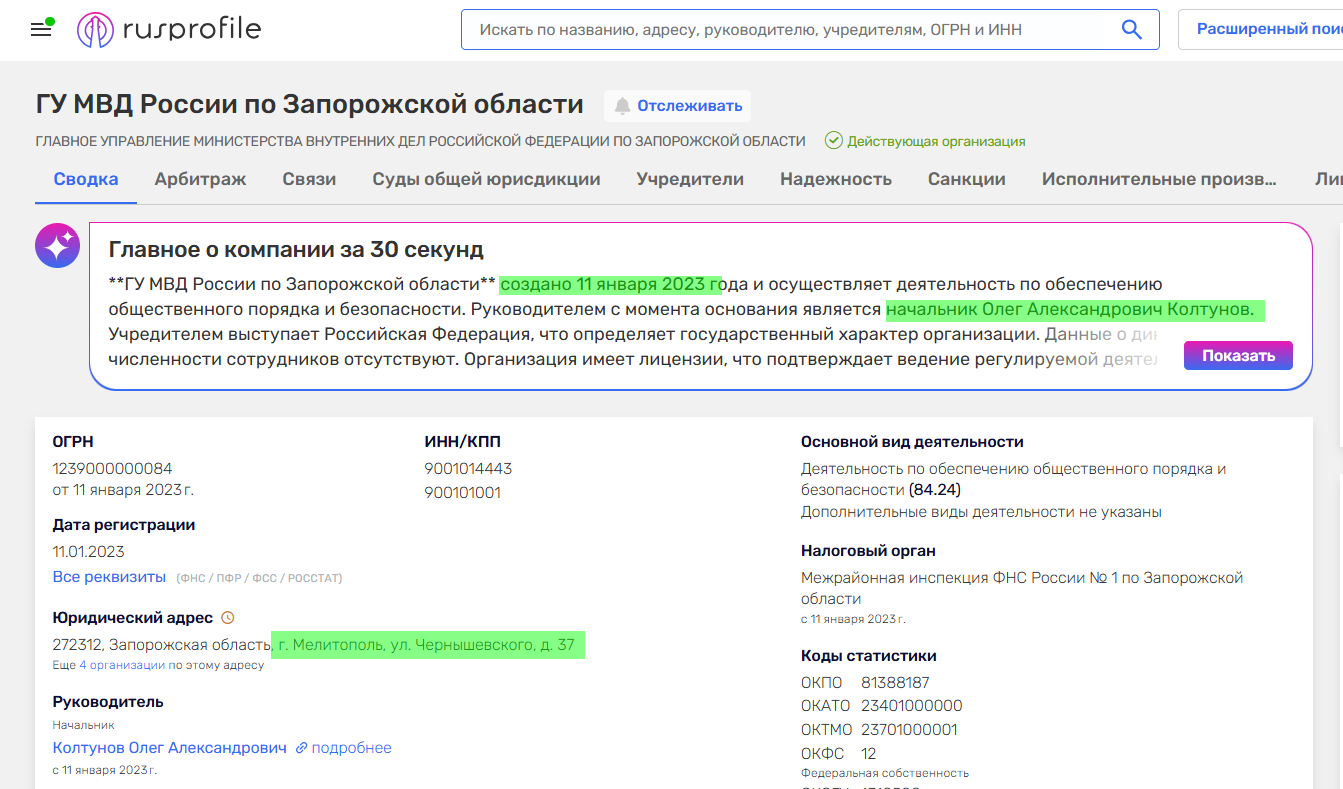Click the Rusprofile logo
The width and height of the screenshot is (1343, 789).
pyautogui.click(x=169, y=30)
